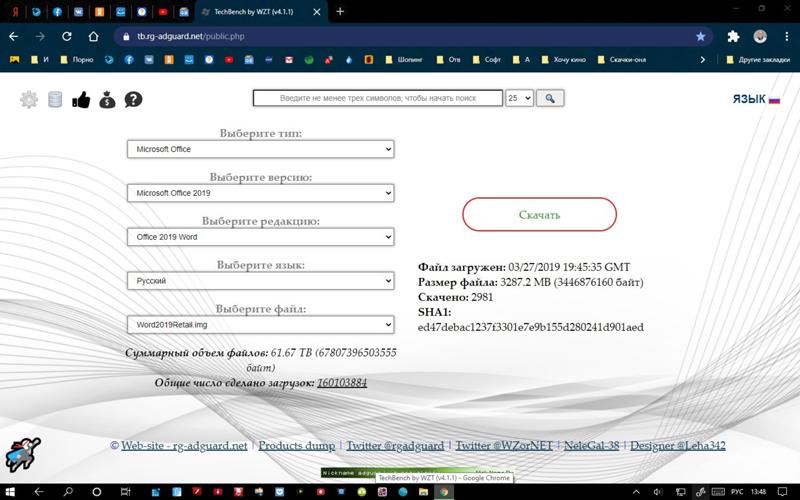The height and width of the screenshot is (500, 800).
Task: Open the Софт bookmarks folder
Action: coord(486,60)
